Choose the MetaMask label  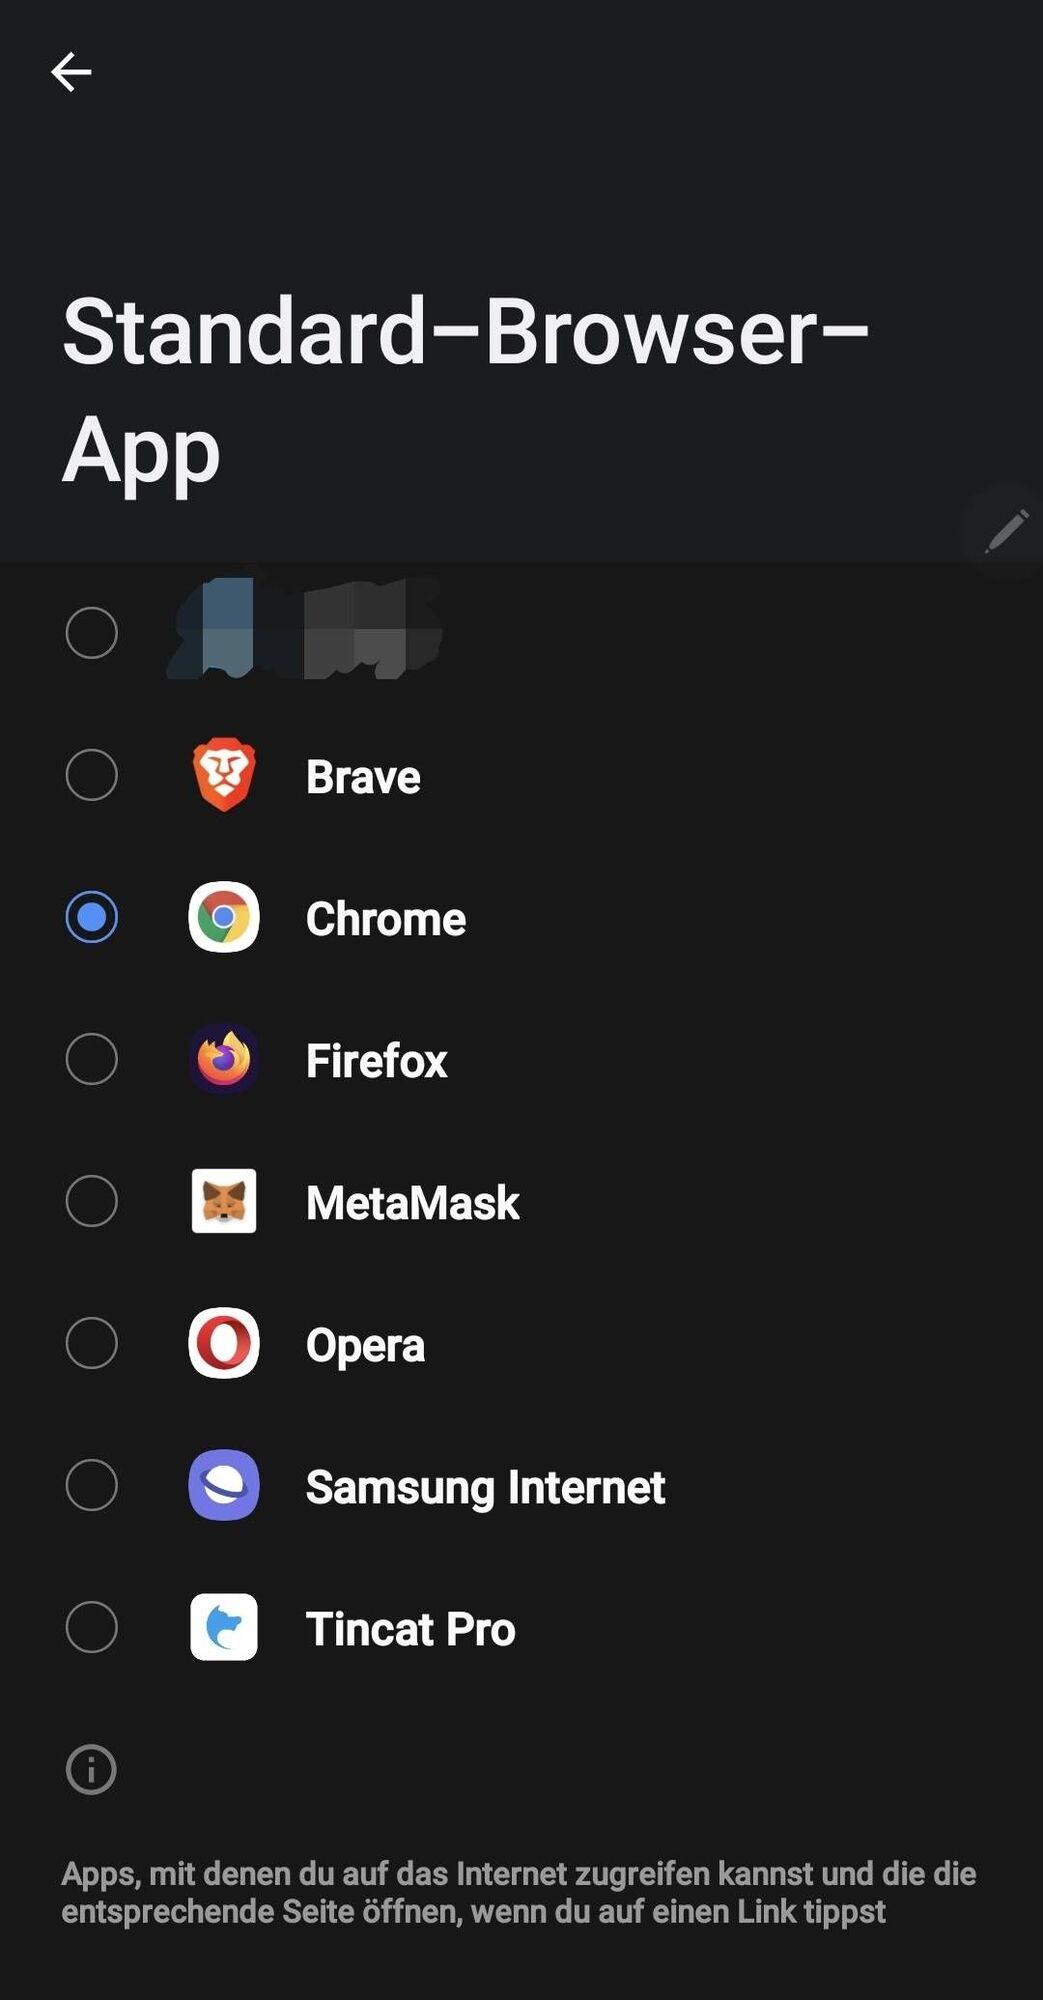click(x=412, y=1202)
